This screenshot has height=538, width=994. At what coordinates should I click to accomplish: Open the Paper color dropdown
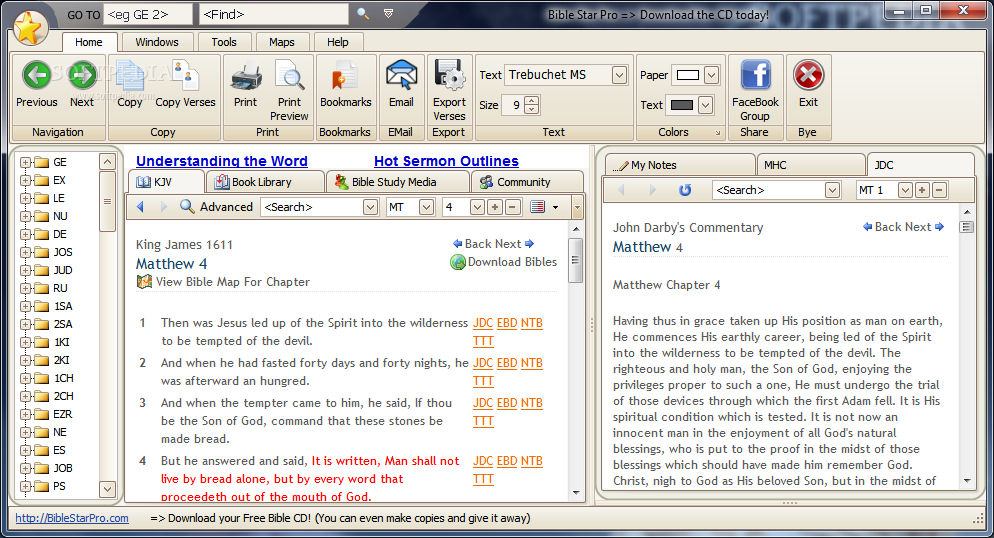pos(711,75)
